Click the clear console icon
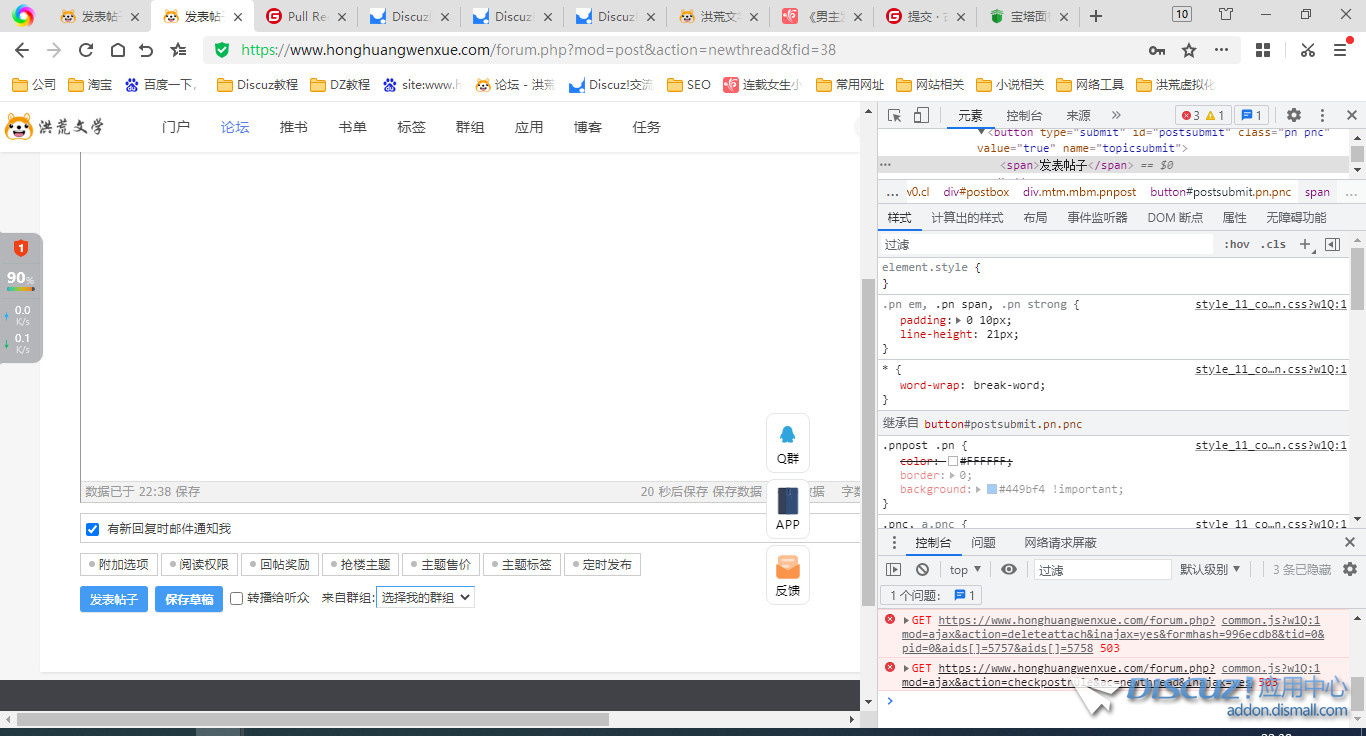 922,569
